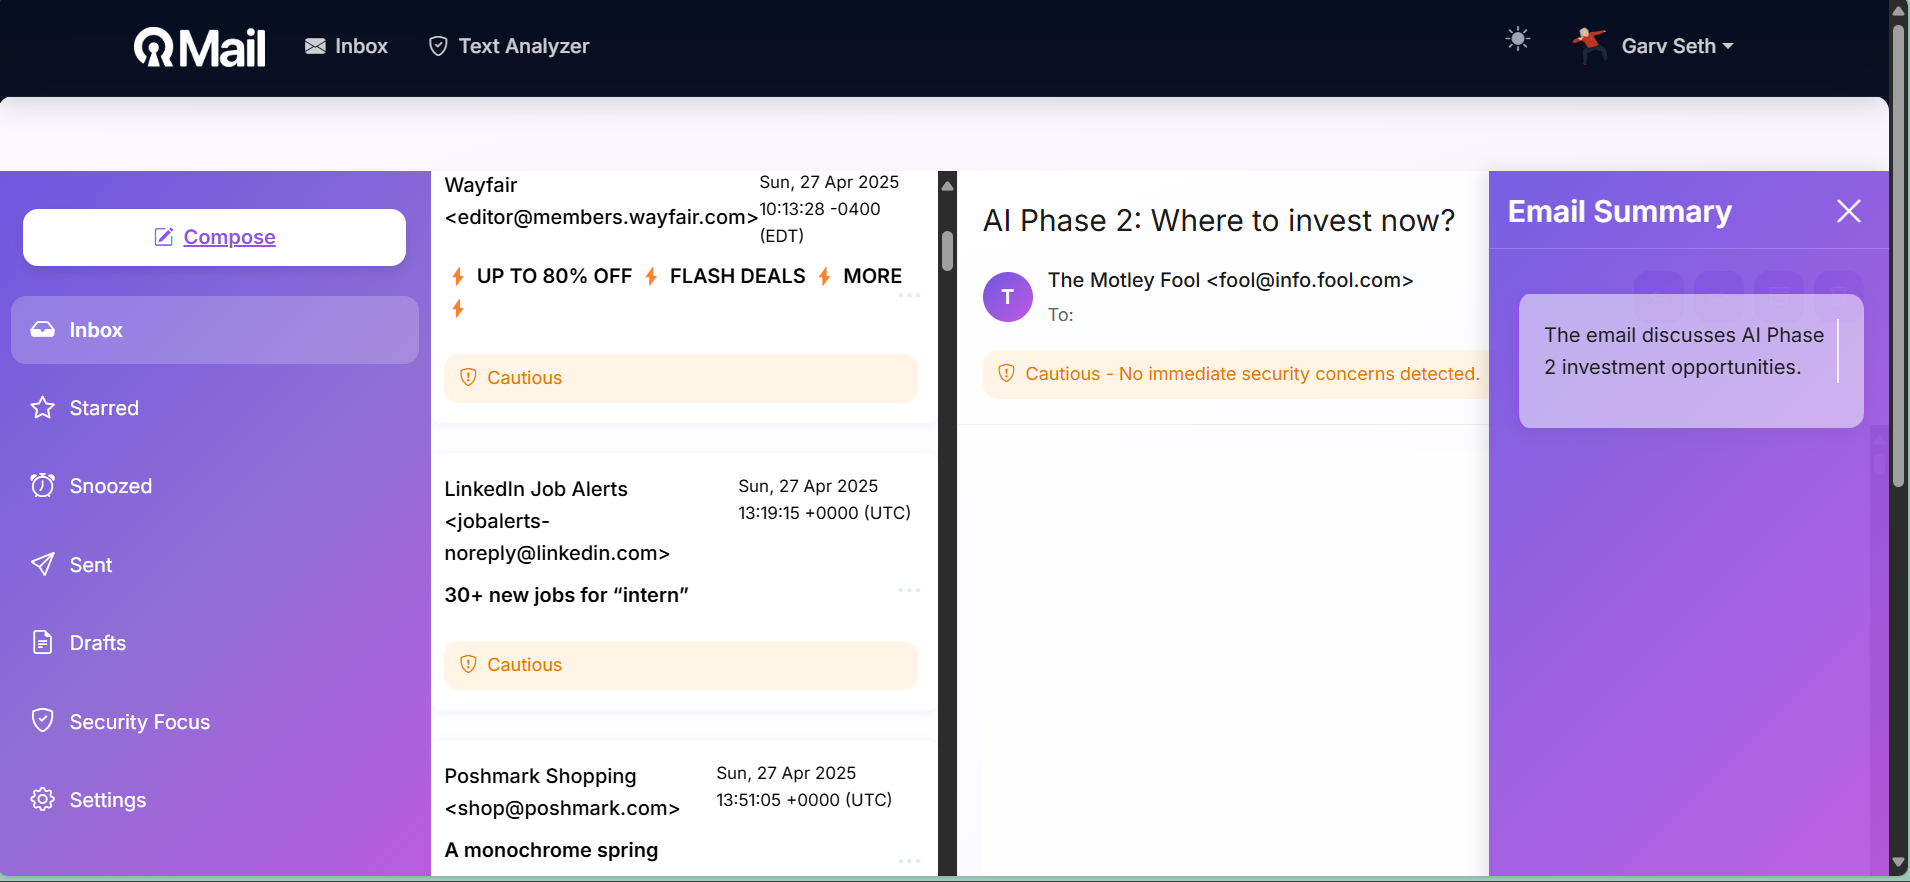This screenshot has height=882, width=1910.
Task: Click the Cautious badge on Wayfair email
Action: [681, 378]
